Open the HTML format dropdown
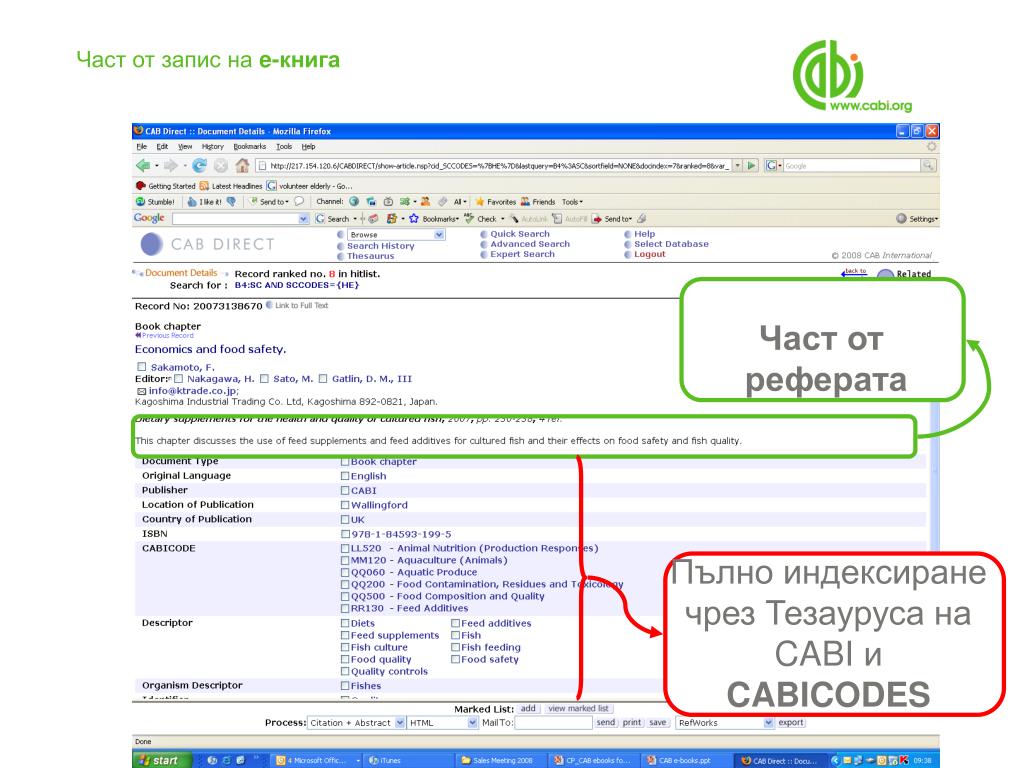 443,723
